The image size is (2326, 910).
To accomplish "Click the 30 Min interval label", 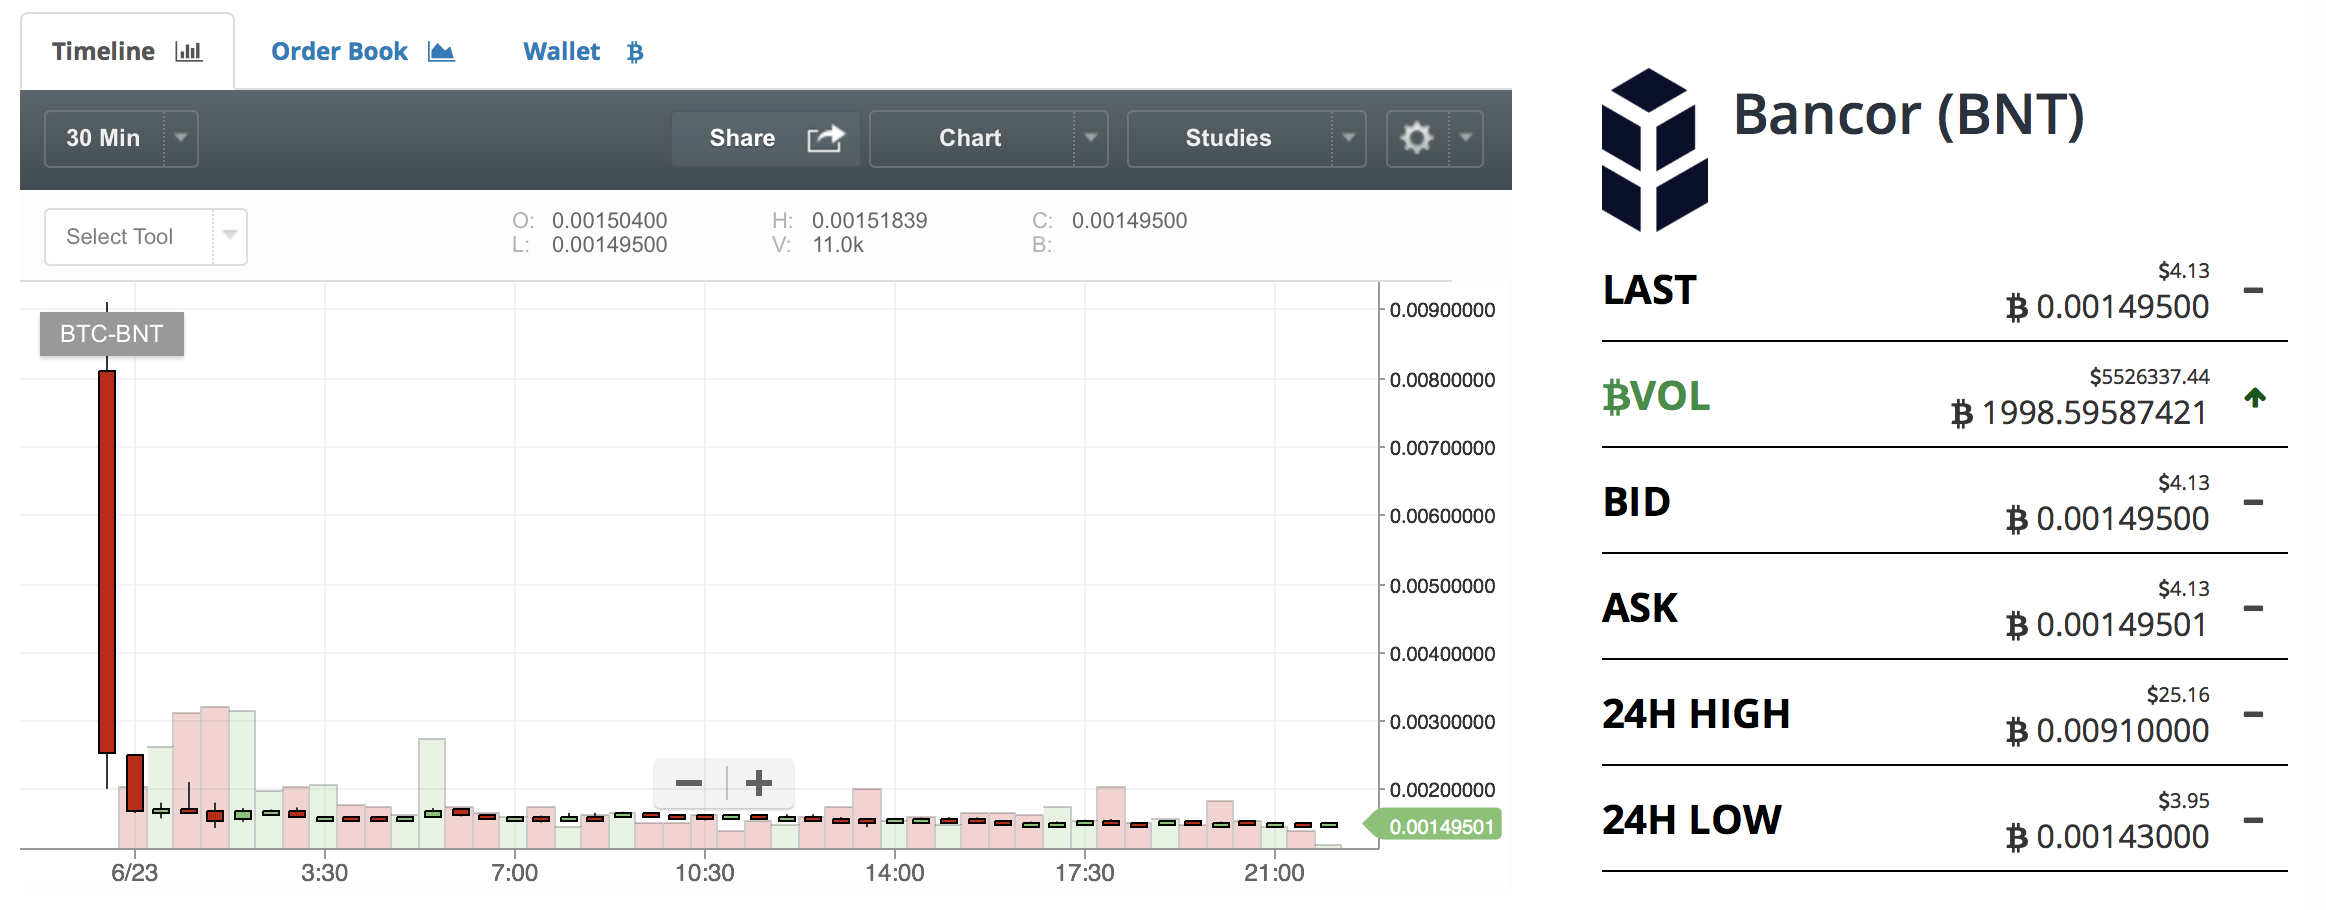I will 103,138.
